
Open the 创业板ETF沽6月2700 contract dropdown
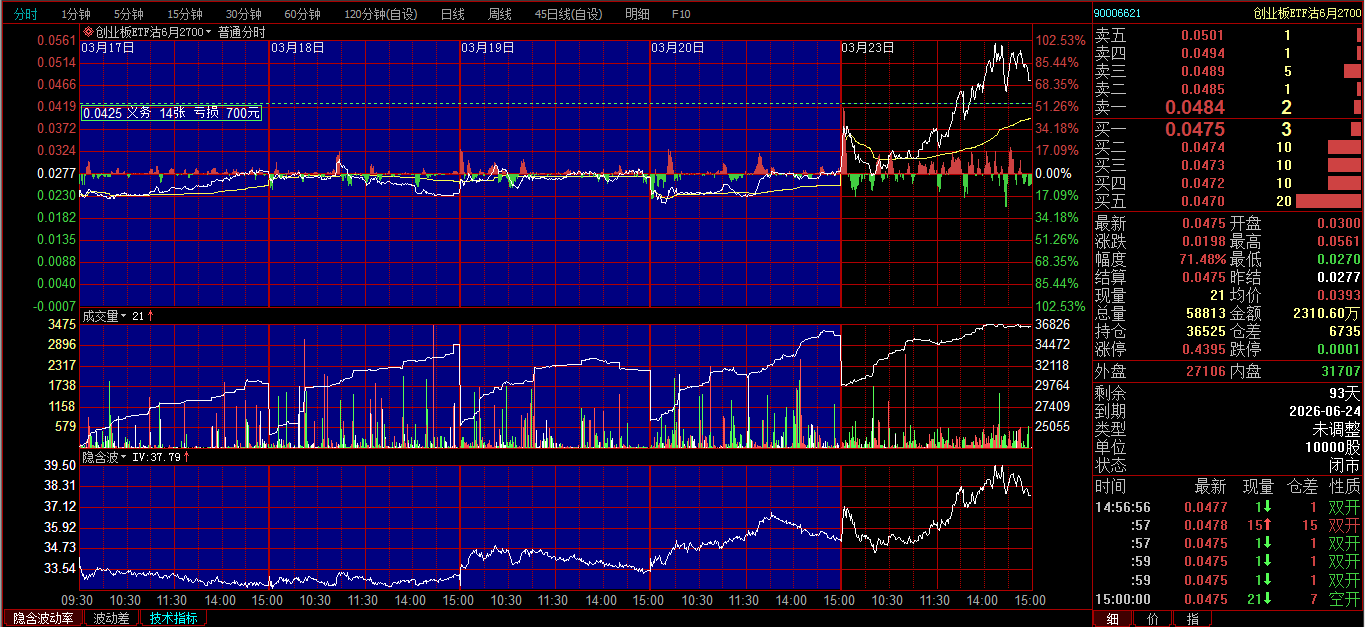click(210, 33)
